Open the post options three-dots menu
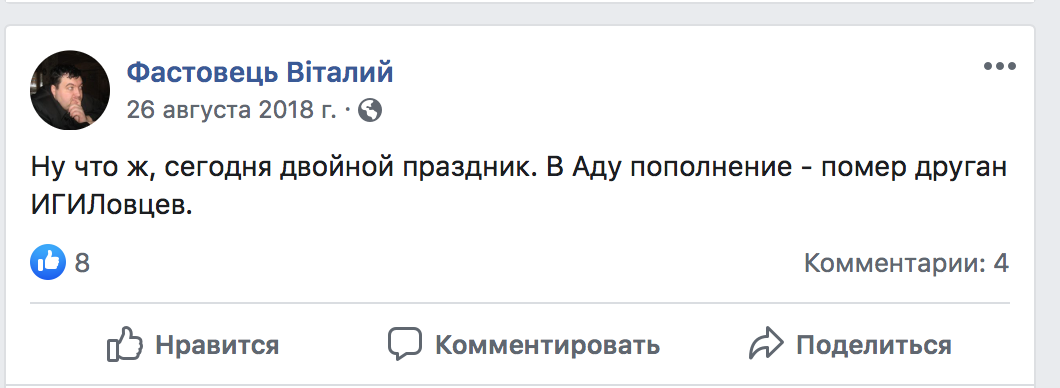This screenshot has height=388, width=1060. point(999,66)
